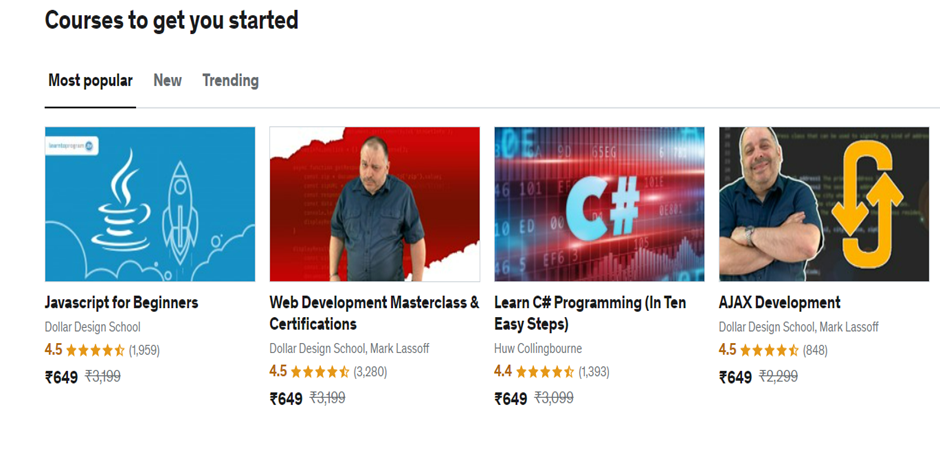940x473 pixels.
Task: Click the AJAX Development course title
Action: click(779, 302)
